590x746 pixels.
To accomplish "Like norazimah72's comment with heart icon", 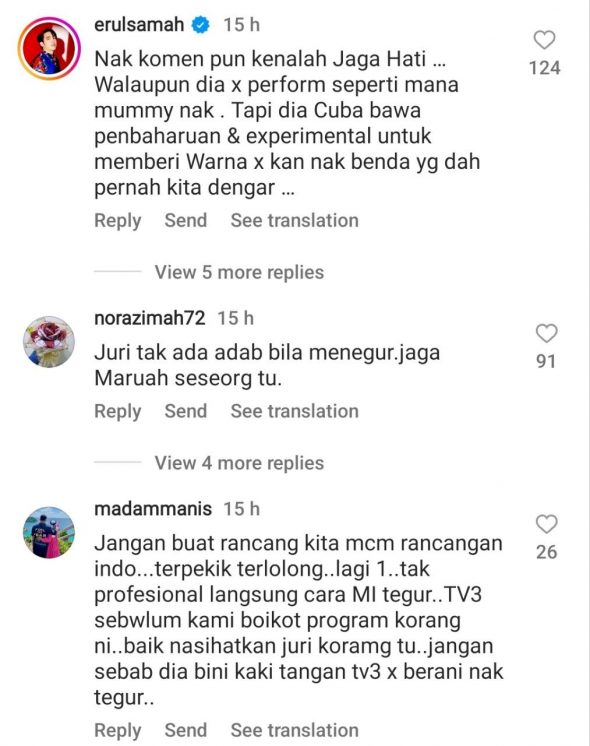I will pos(546,333).
